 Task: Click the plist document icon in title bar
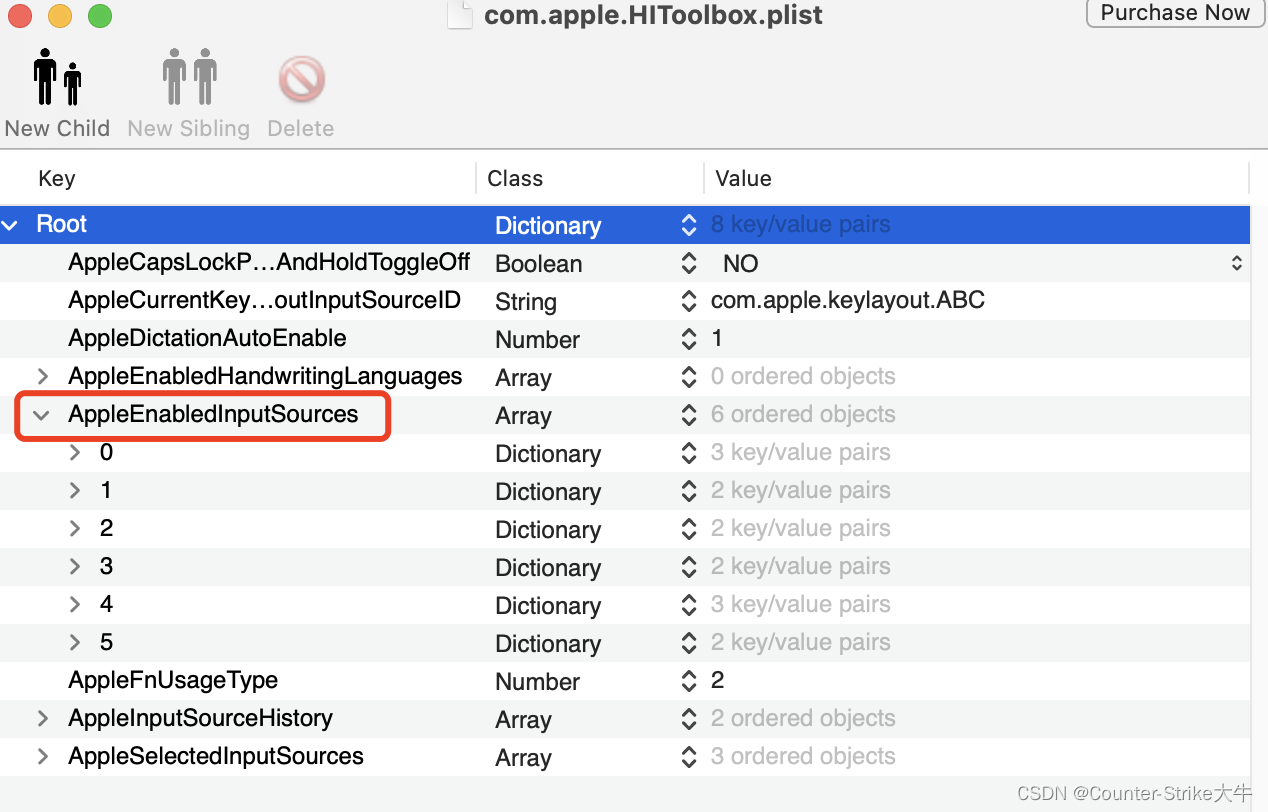(x=460, y=15)
